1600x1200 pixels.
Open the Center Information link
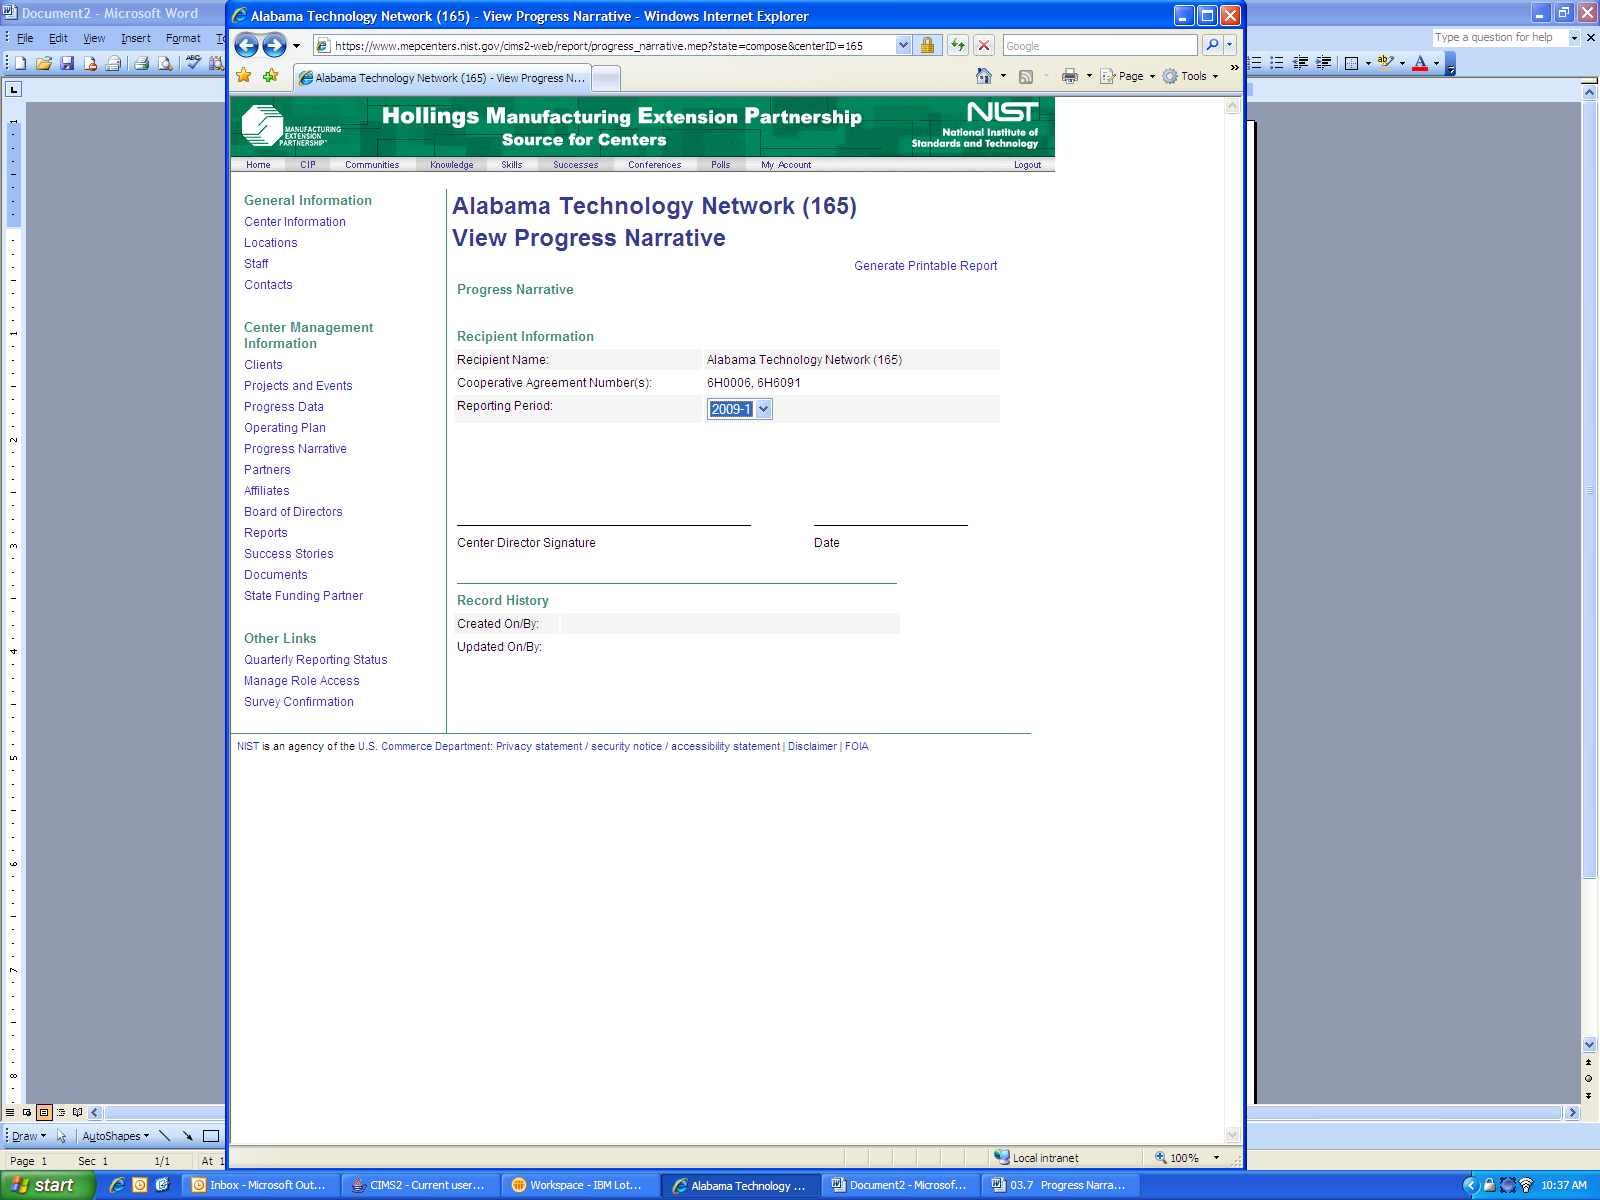coord(295,222)
